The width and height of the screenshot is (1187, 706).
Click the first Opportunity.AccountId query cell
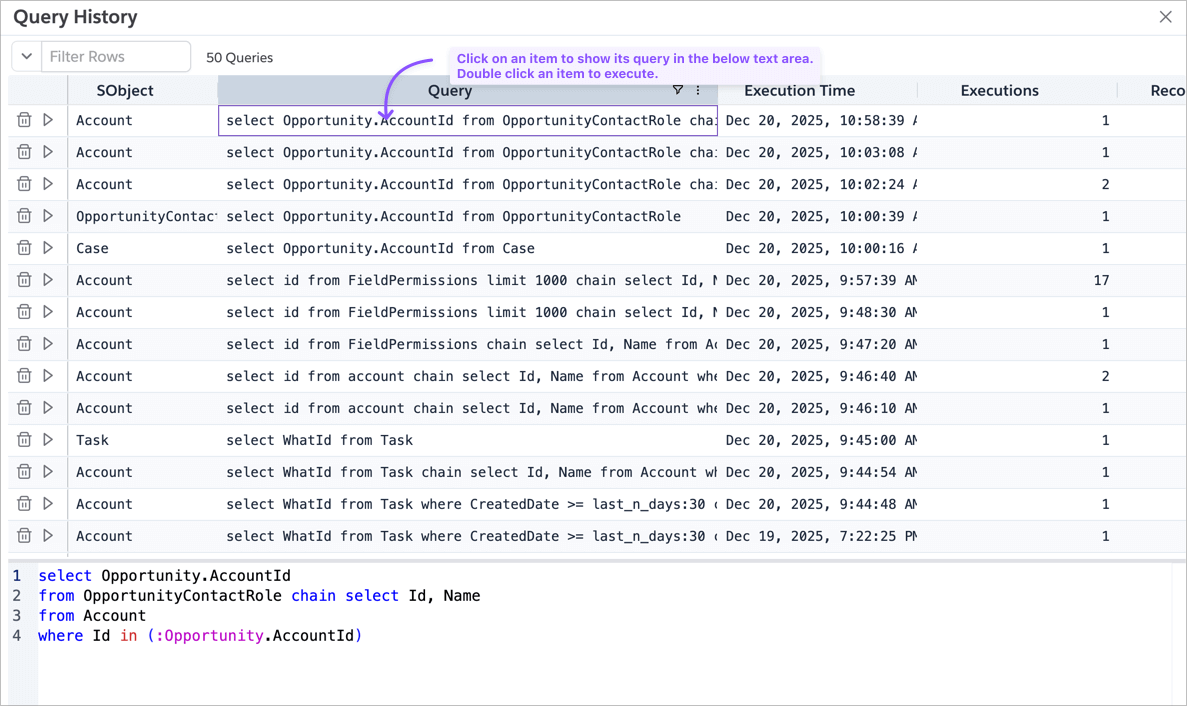pos(467,121)
